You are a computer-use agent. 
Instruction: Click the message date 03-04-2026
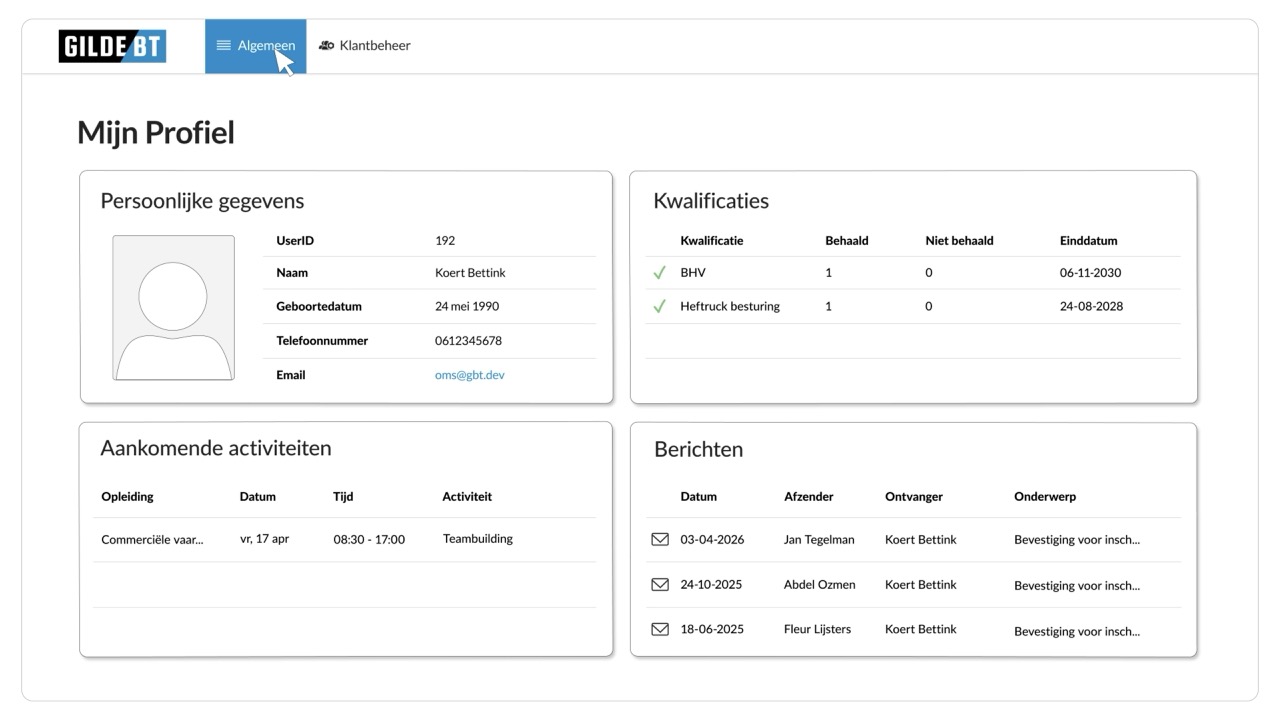pos(712,540)
